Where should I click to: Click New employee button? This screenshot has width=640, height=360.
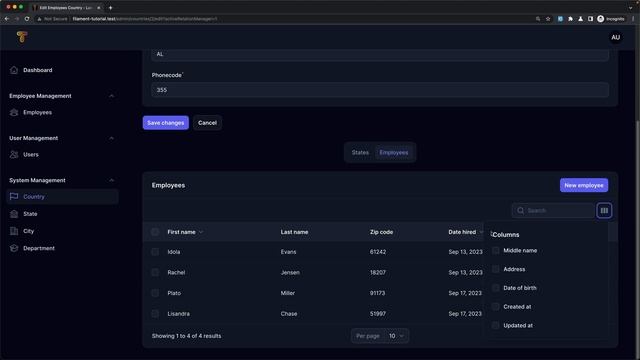(584, 185)
